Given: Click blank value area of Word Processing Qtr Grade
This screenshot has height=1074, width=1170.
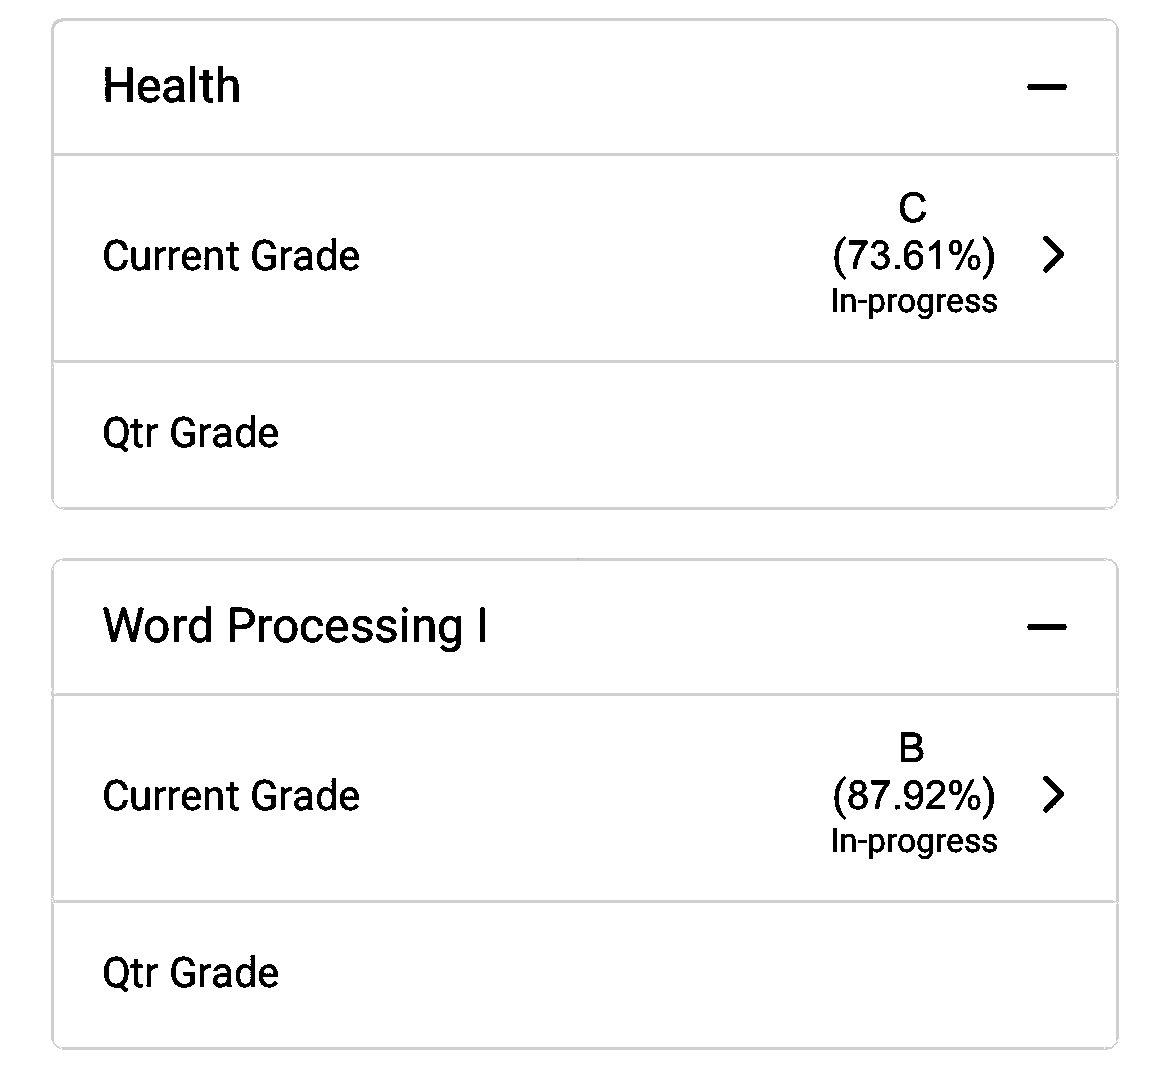Looking at the screenshot, I should tap(800, 973).
